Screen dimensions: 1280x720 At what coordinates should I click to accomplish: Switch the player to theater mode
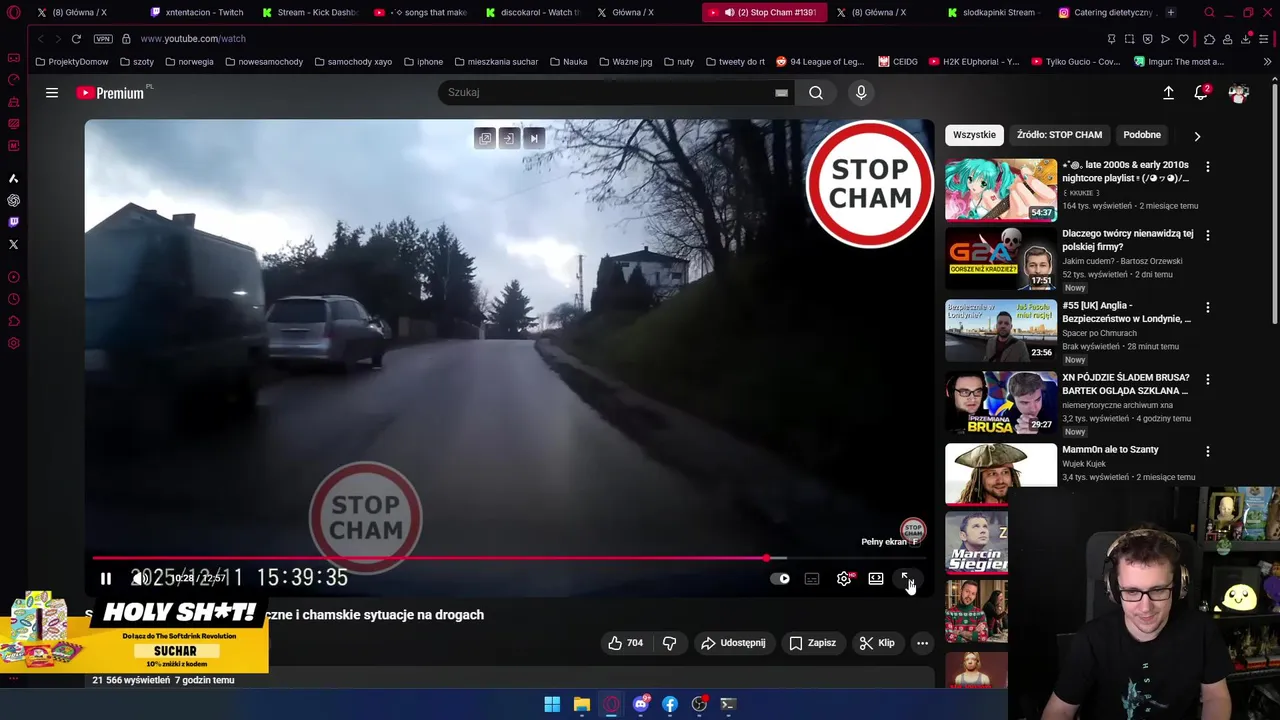[x=876, y=578]
